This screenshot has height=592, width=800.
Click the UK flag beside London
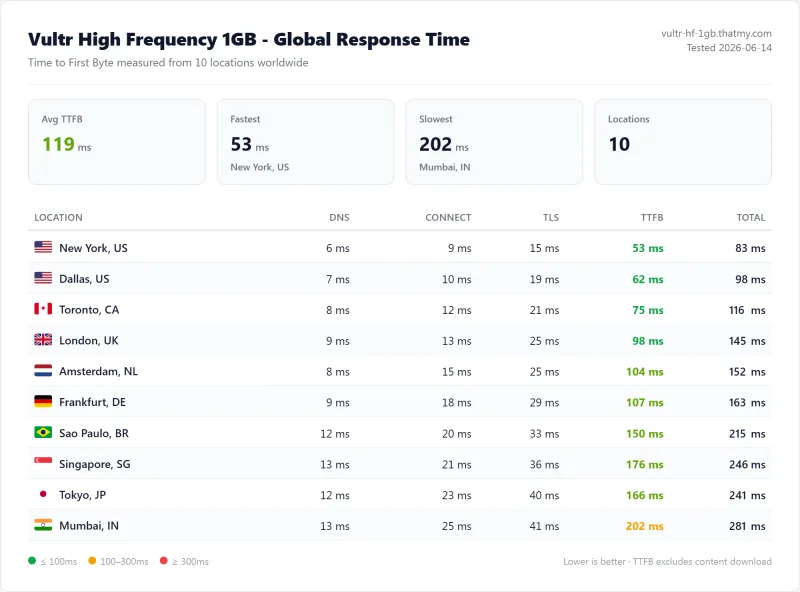point(43,340)
